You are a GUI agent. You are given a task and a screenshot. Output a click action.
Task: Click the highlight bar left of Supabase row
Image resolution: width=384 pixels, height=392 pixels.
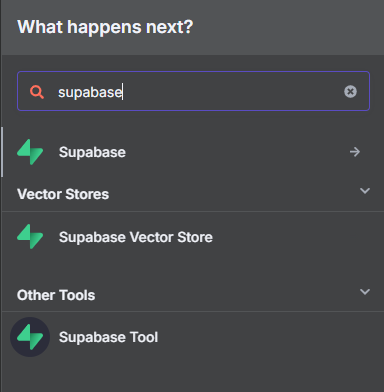(2, 152)
